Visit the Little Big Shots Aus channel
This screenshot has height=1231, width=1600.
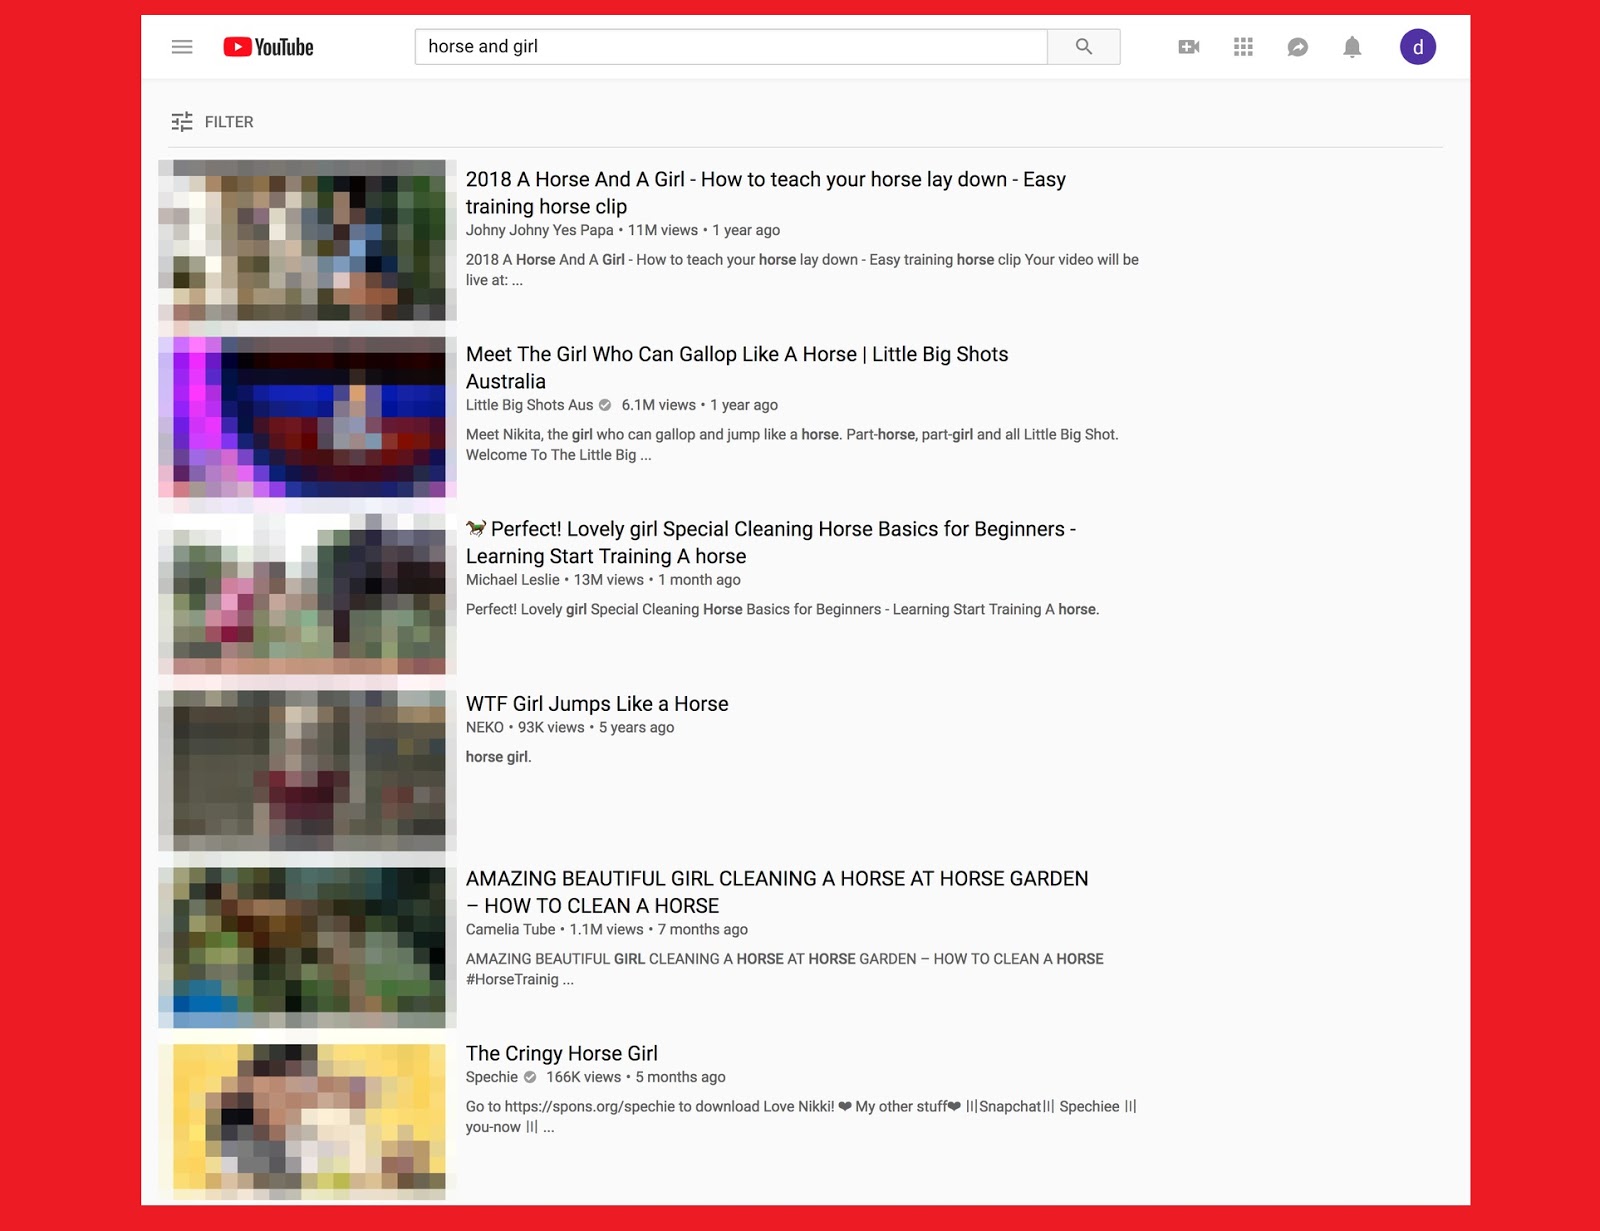click(530, 405)
